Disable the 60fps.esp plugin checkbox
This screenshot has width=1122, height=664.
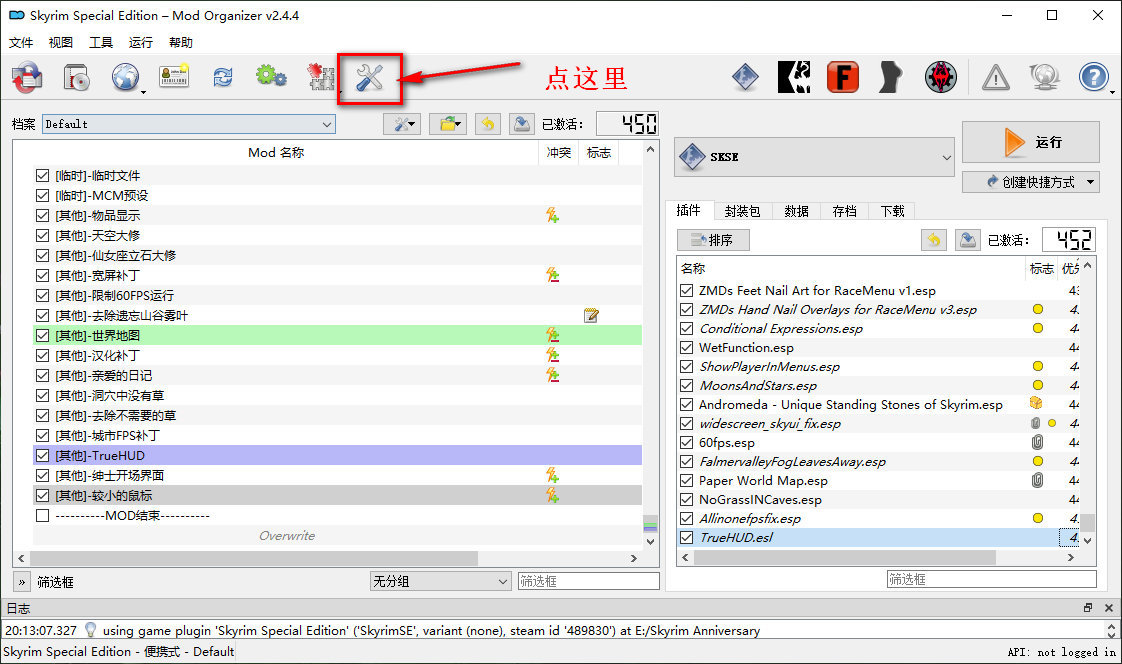click(x=686, y=442)
